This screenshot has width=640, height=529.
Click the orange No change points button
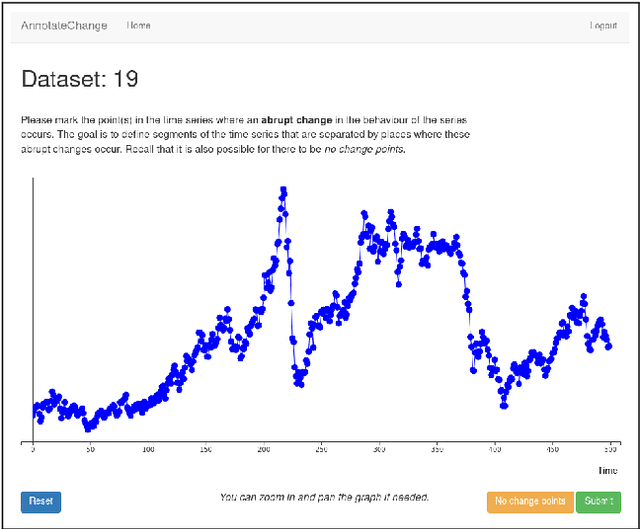(530, 501)
